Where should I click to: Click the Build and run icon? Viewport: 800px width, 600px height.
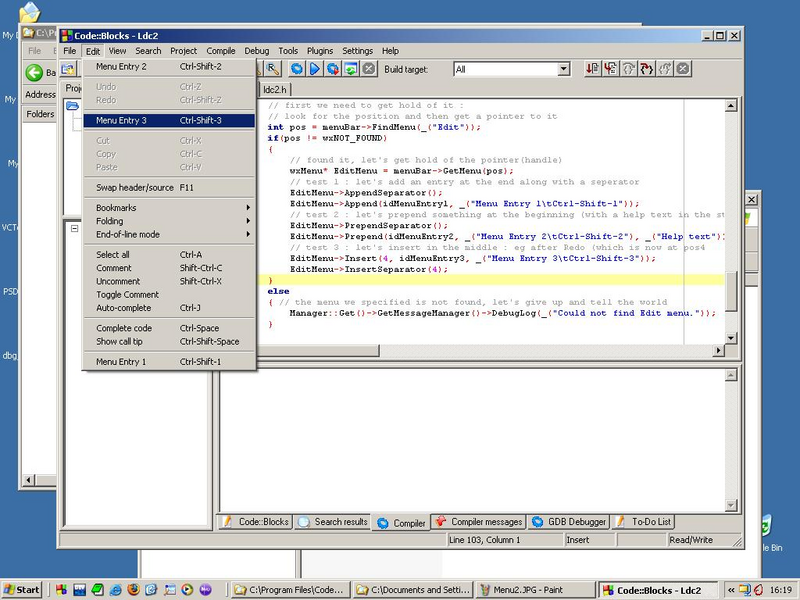333,69
